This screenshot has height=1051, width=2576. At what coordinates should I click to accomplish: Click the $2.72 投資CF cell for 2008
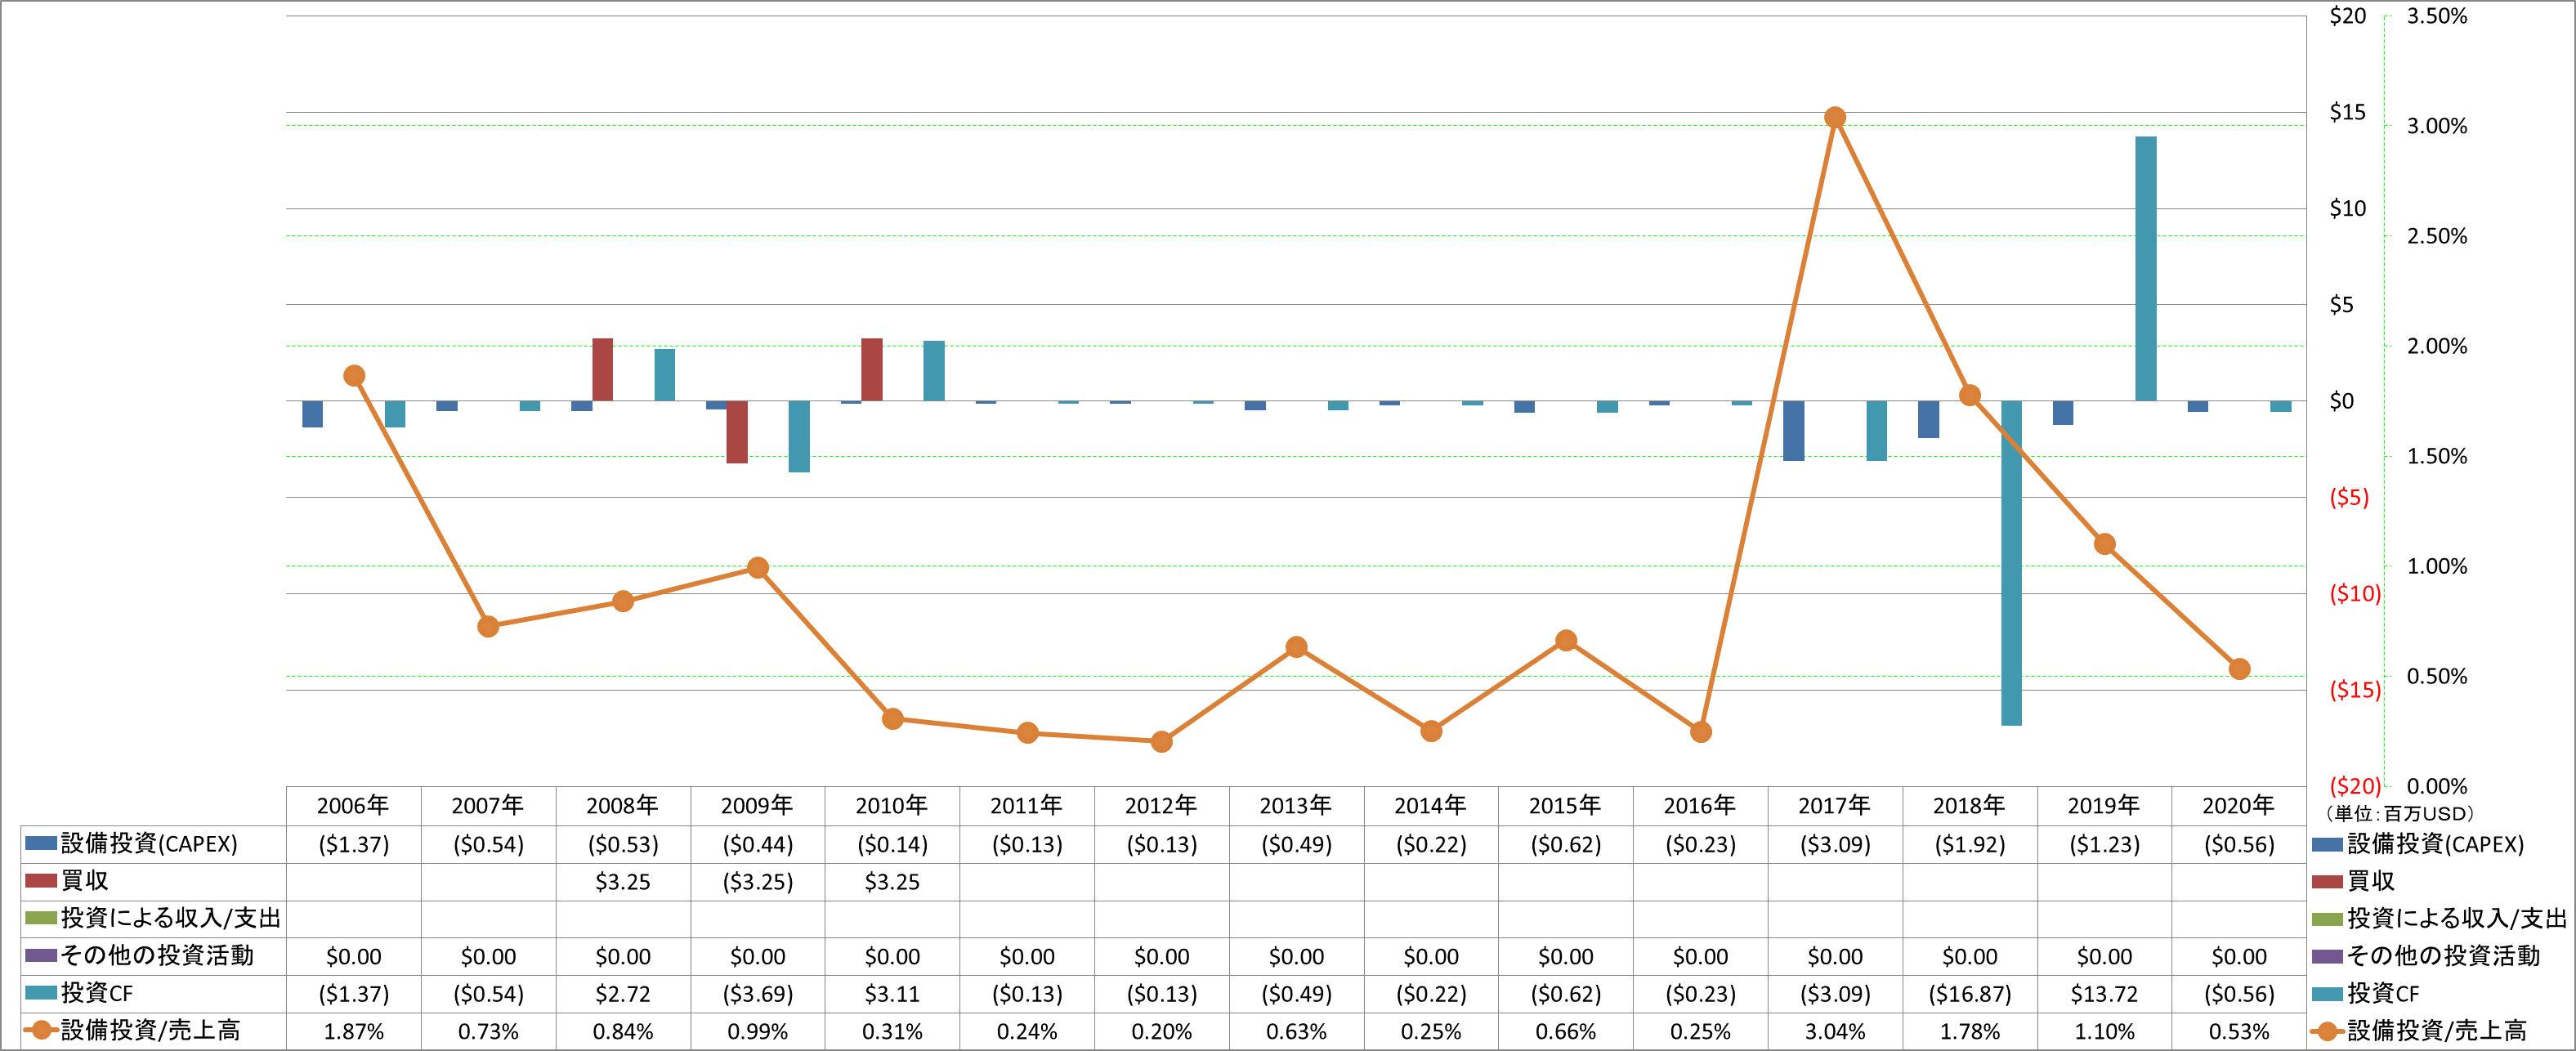623,994
